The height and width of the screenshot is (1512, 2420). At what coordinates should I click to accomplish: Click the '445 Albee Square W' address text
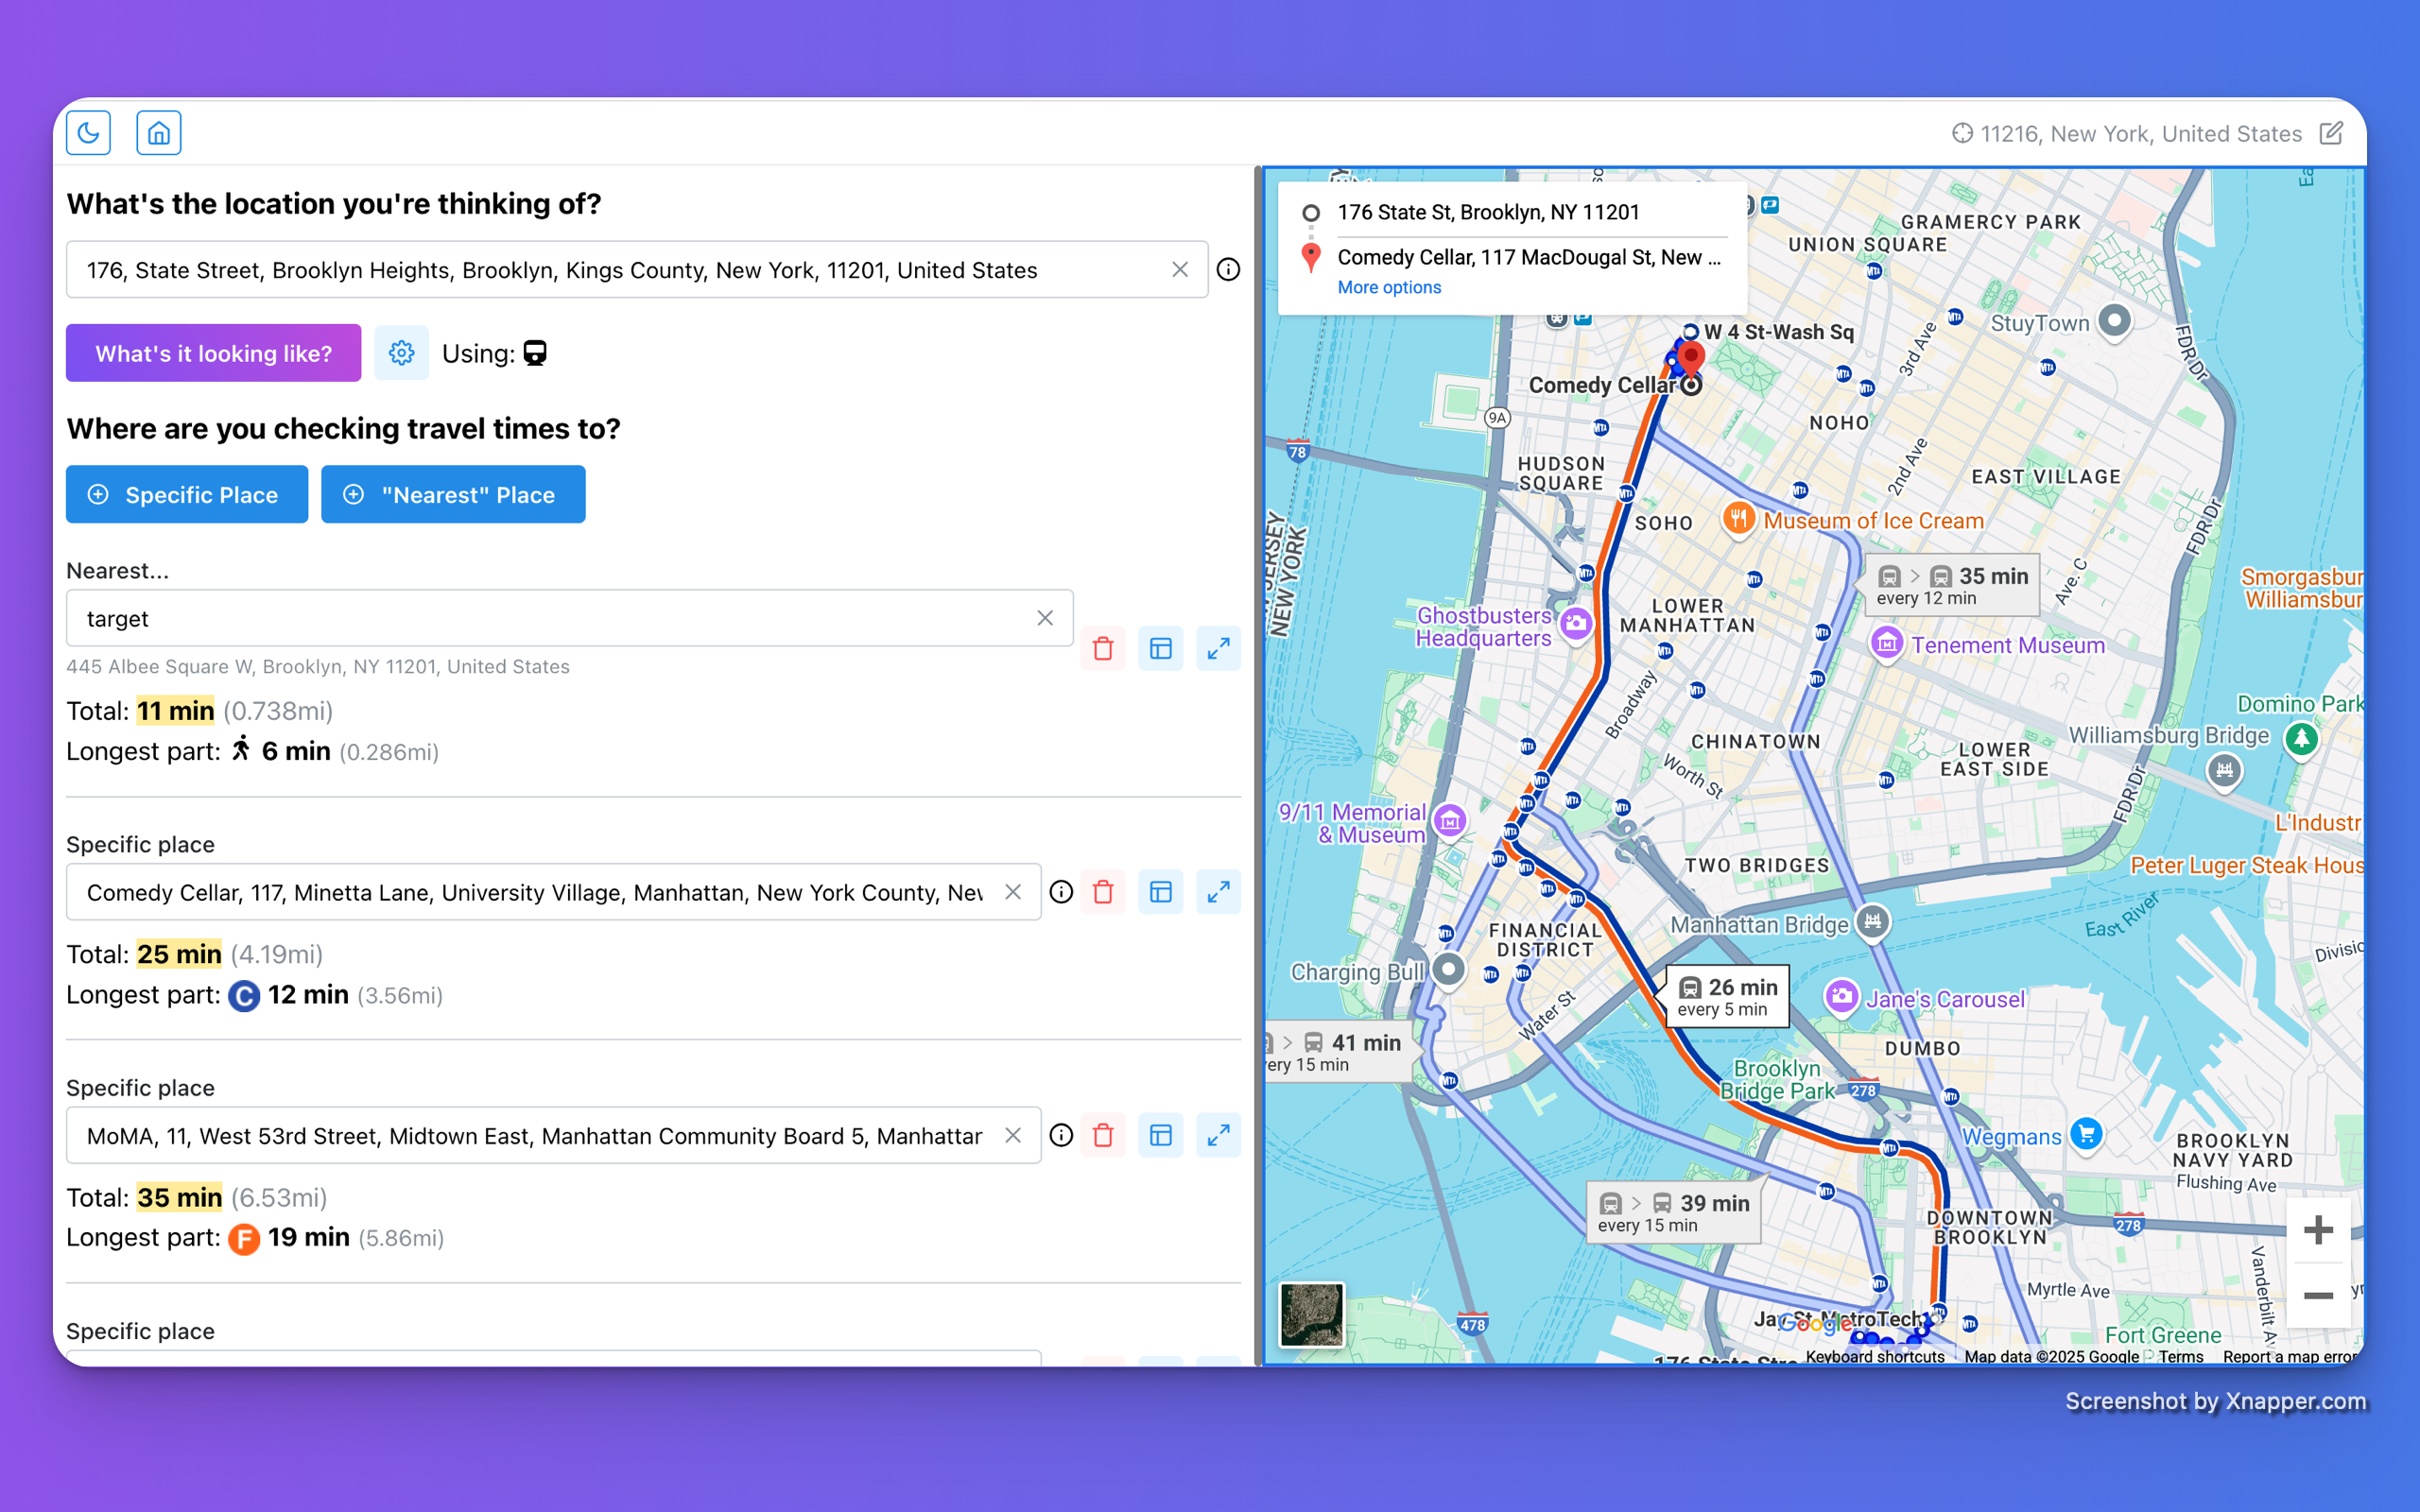coord(318,667)
